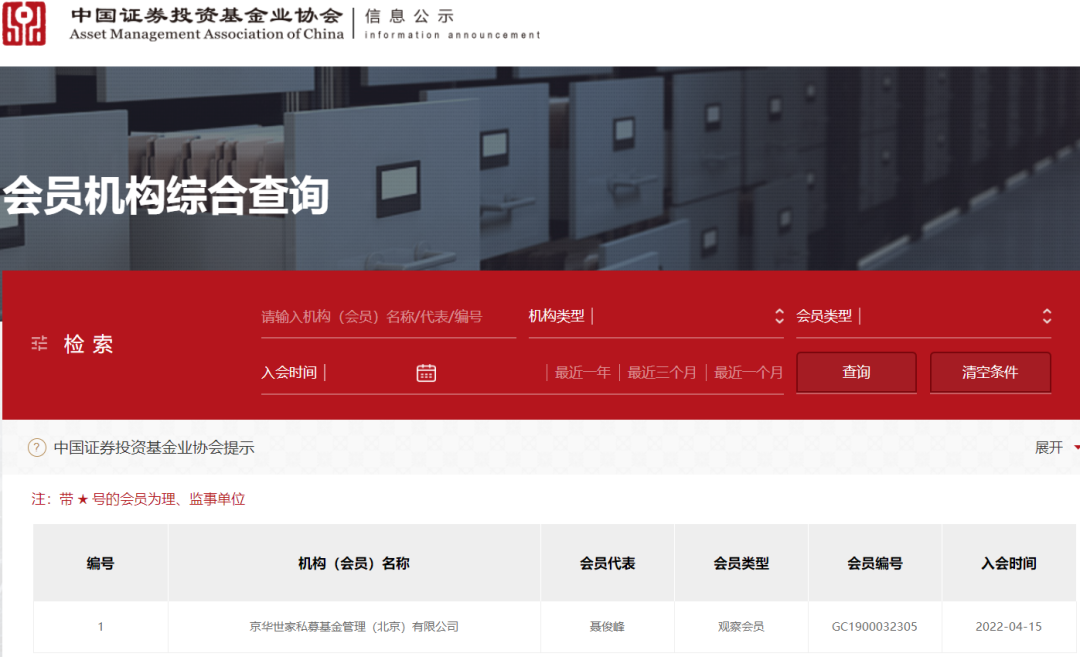Viewport: 1080px width, 657px height.
Task: Click the 查询 search button
Action: (856, 373)
